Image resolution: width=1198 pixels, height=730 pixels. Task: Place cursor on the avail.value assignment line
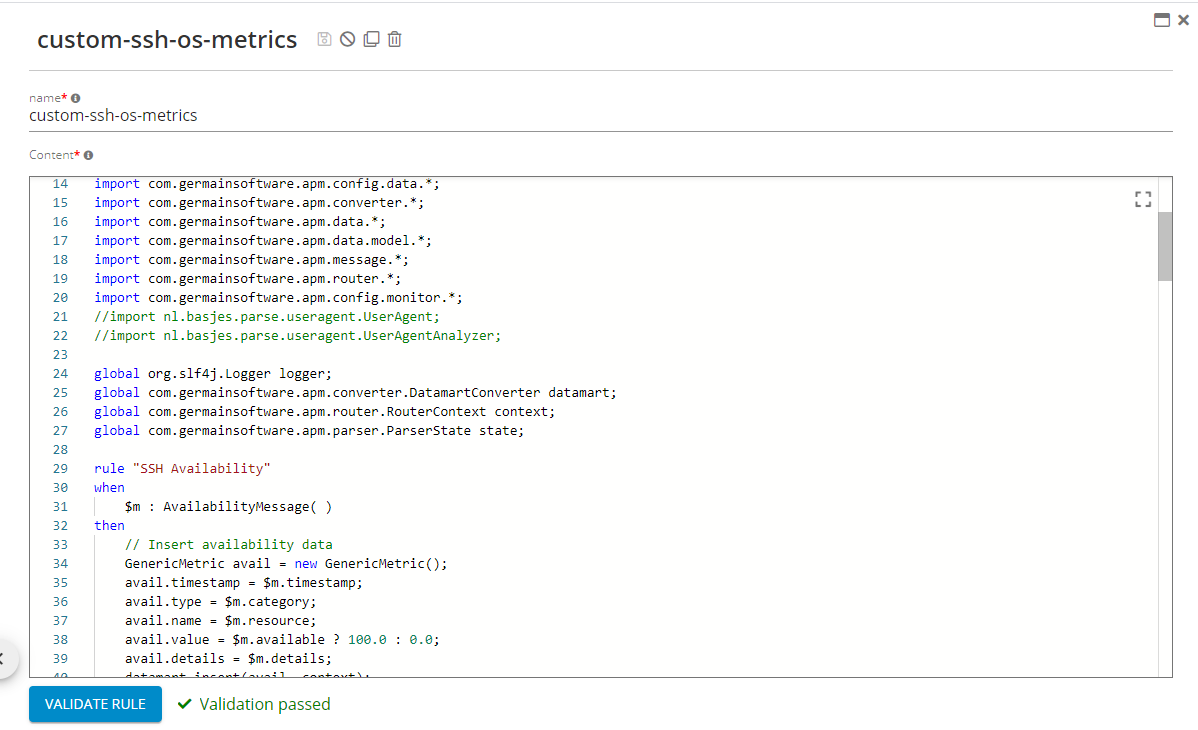[x=282, y=639]
